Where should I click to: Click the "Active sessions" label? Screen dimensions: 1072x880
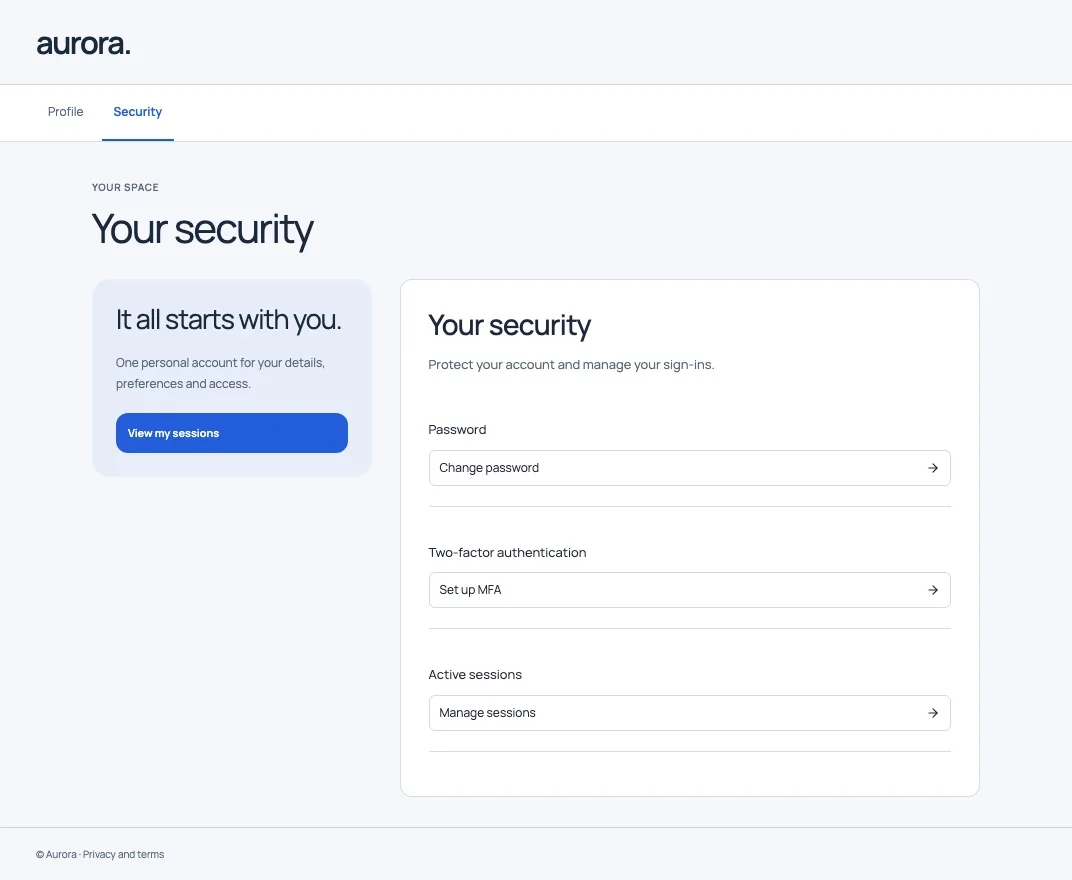pyautogui.click(x=475, y=674)
